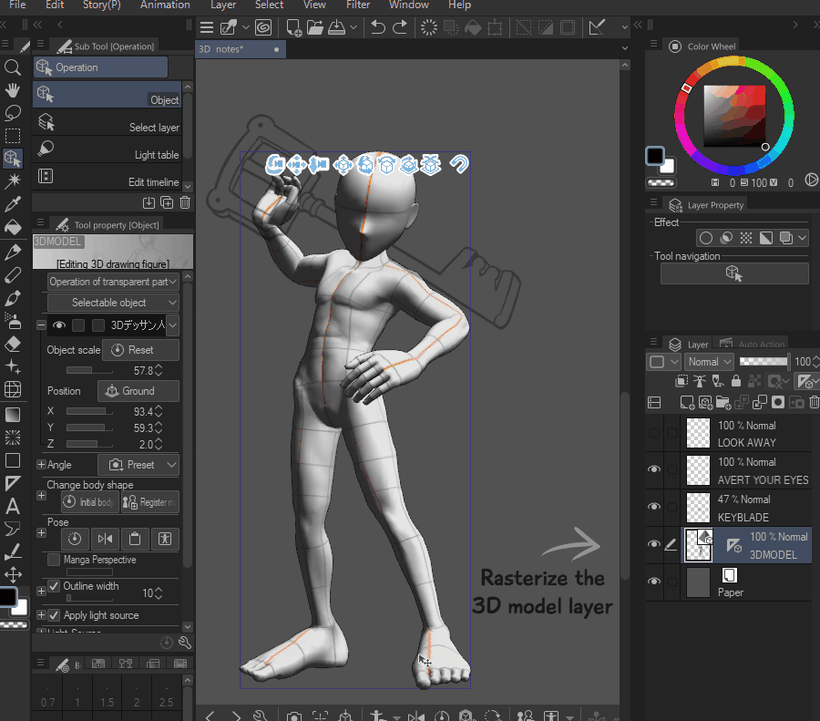The width and height of the screenshot is (820, 721).
Task: Open the Selectable object dropdown
Action: tap(111, 302)
